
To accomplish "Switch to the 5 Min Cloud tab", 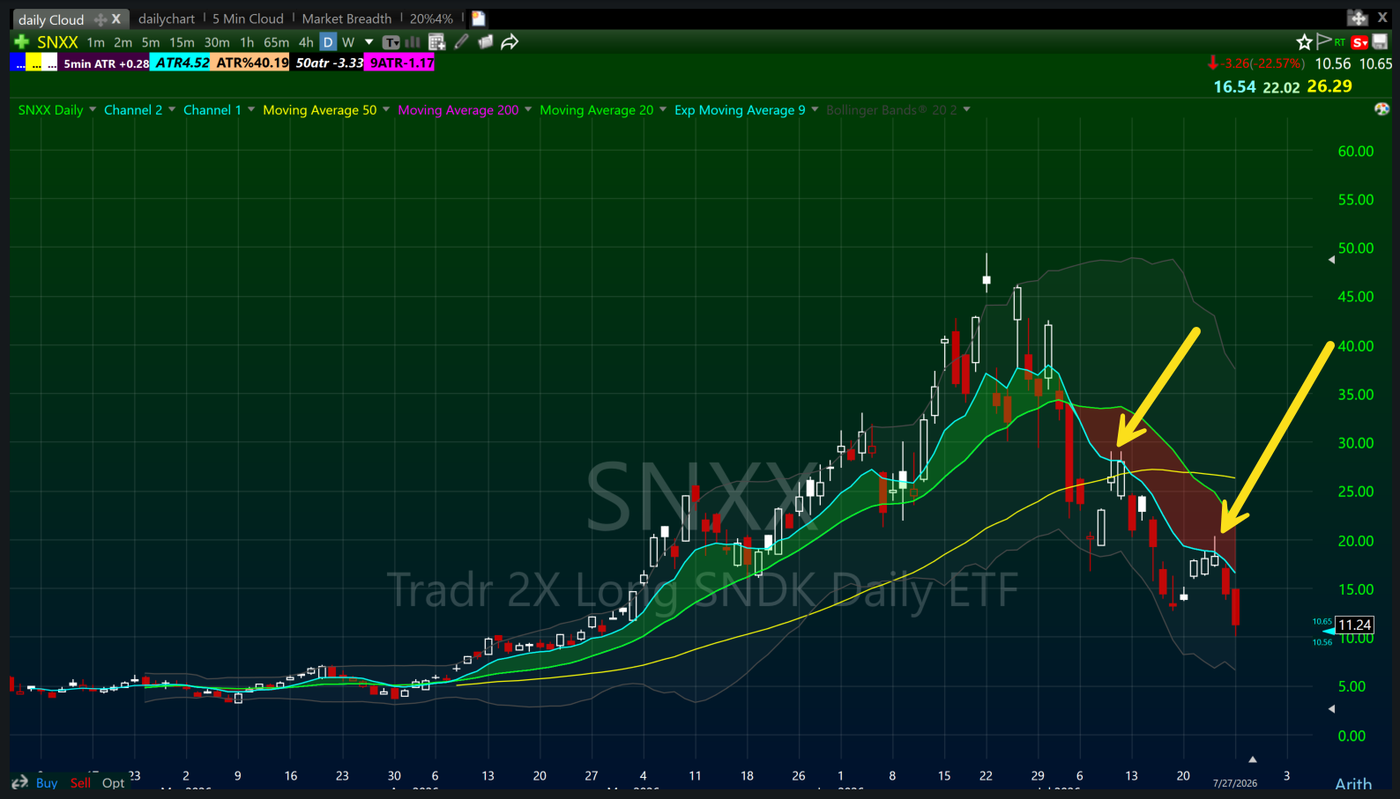I will (248, 19).
